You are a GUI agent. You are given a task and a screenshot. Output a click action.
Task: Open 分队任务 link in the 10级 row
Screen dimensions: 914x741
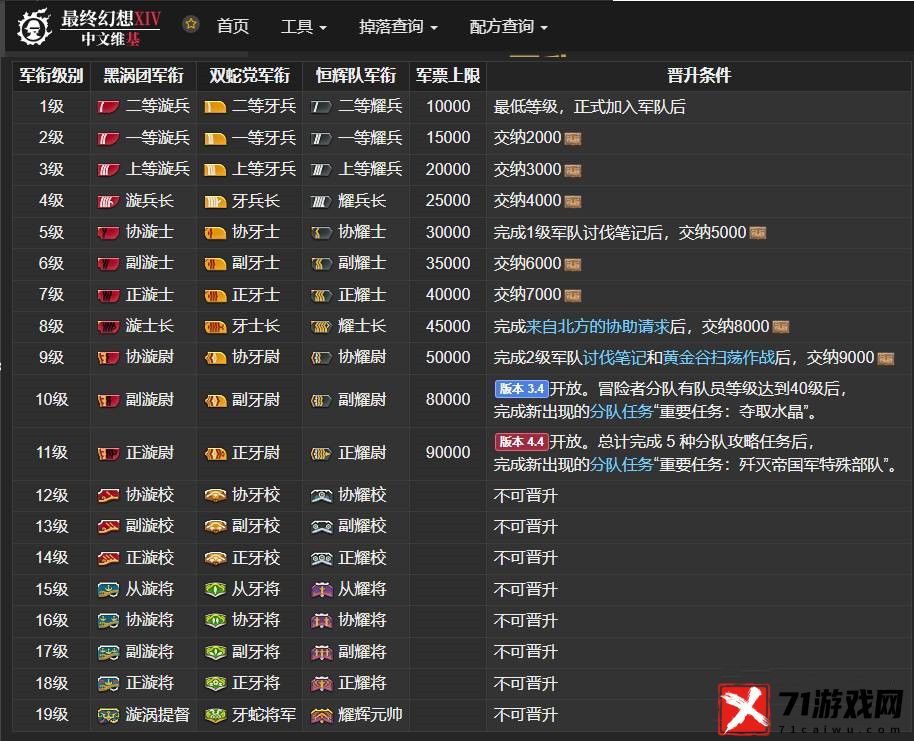(x=621, y=412)
